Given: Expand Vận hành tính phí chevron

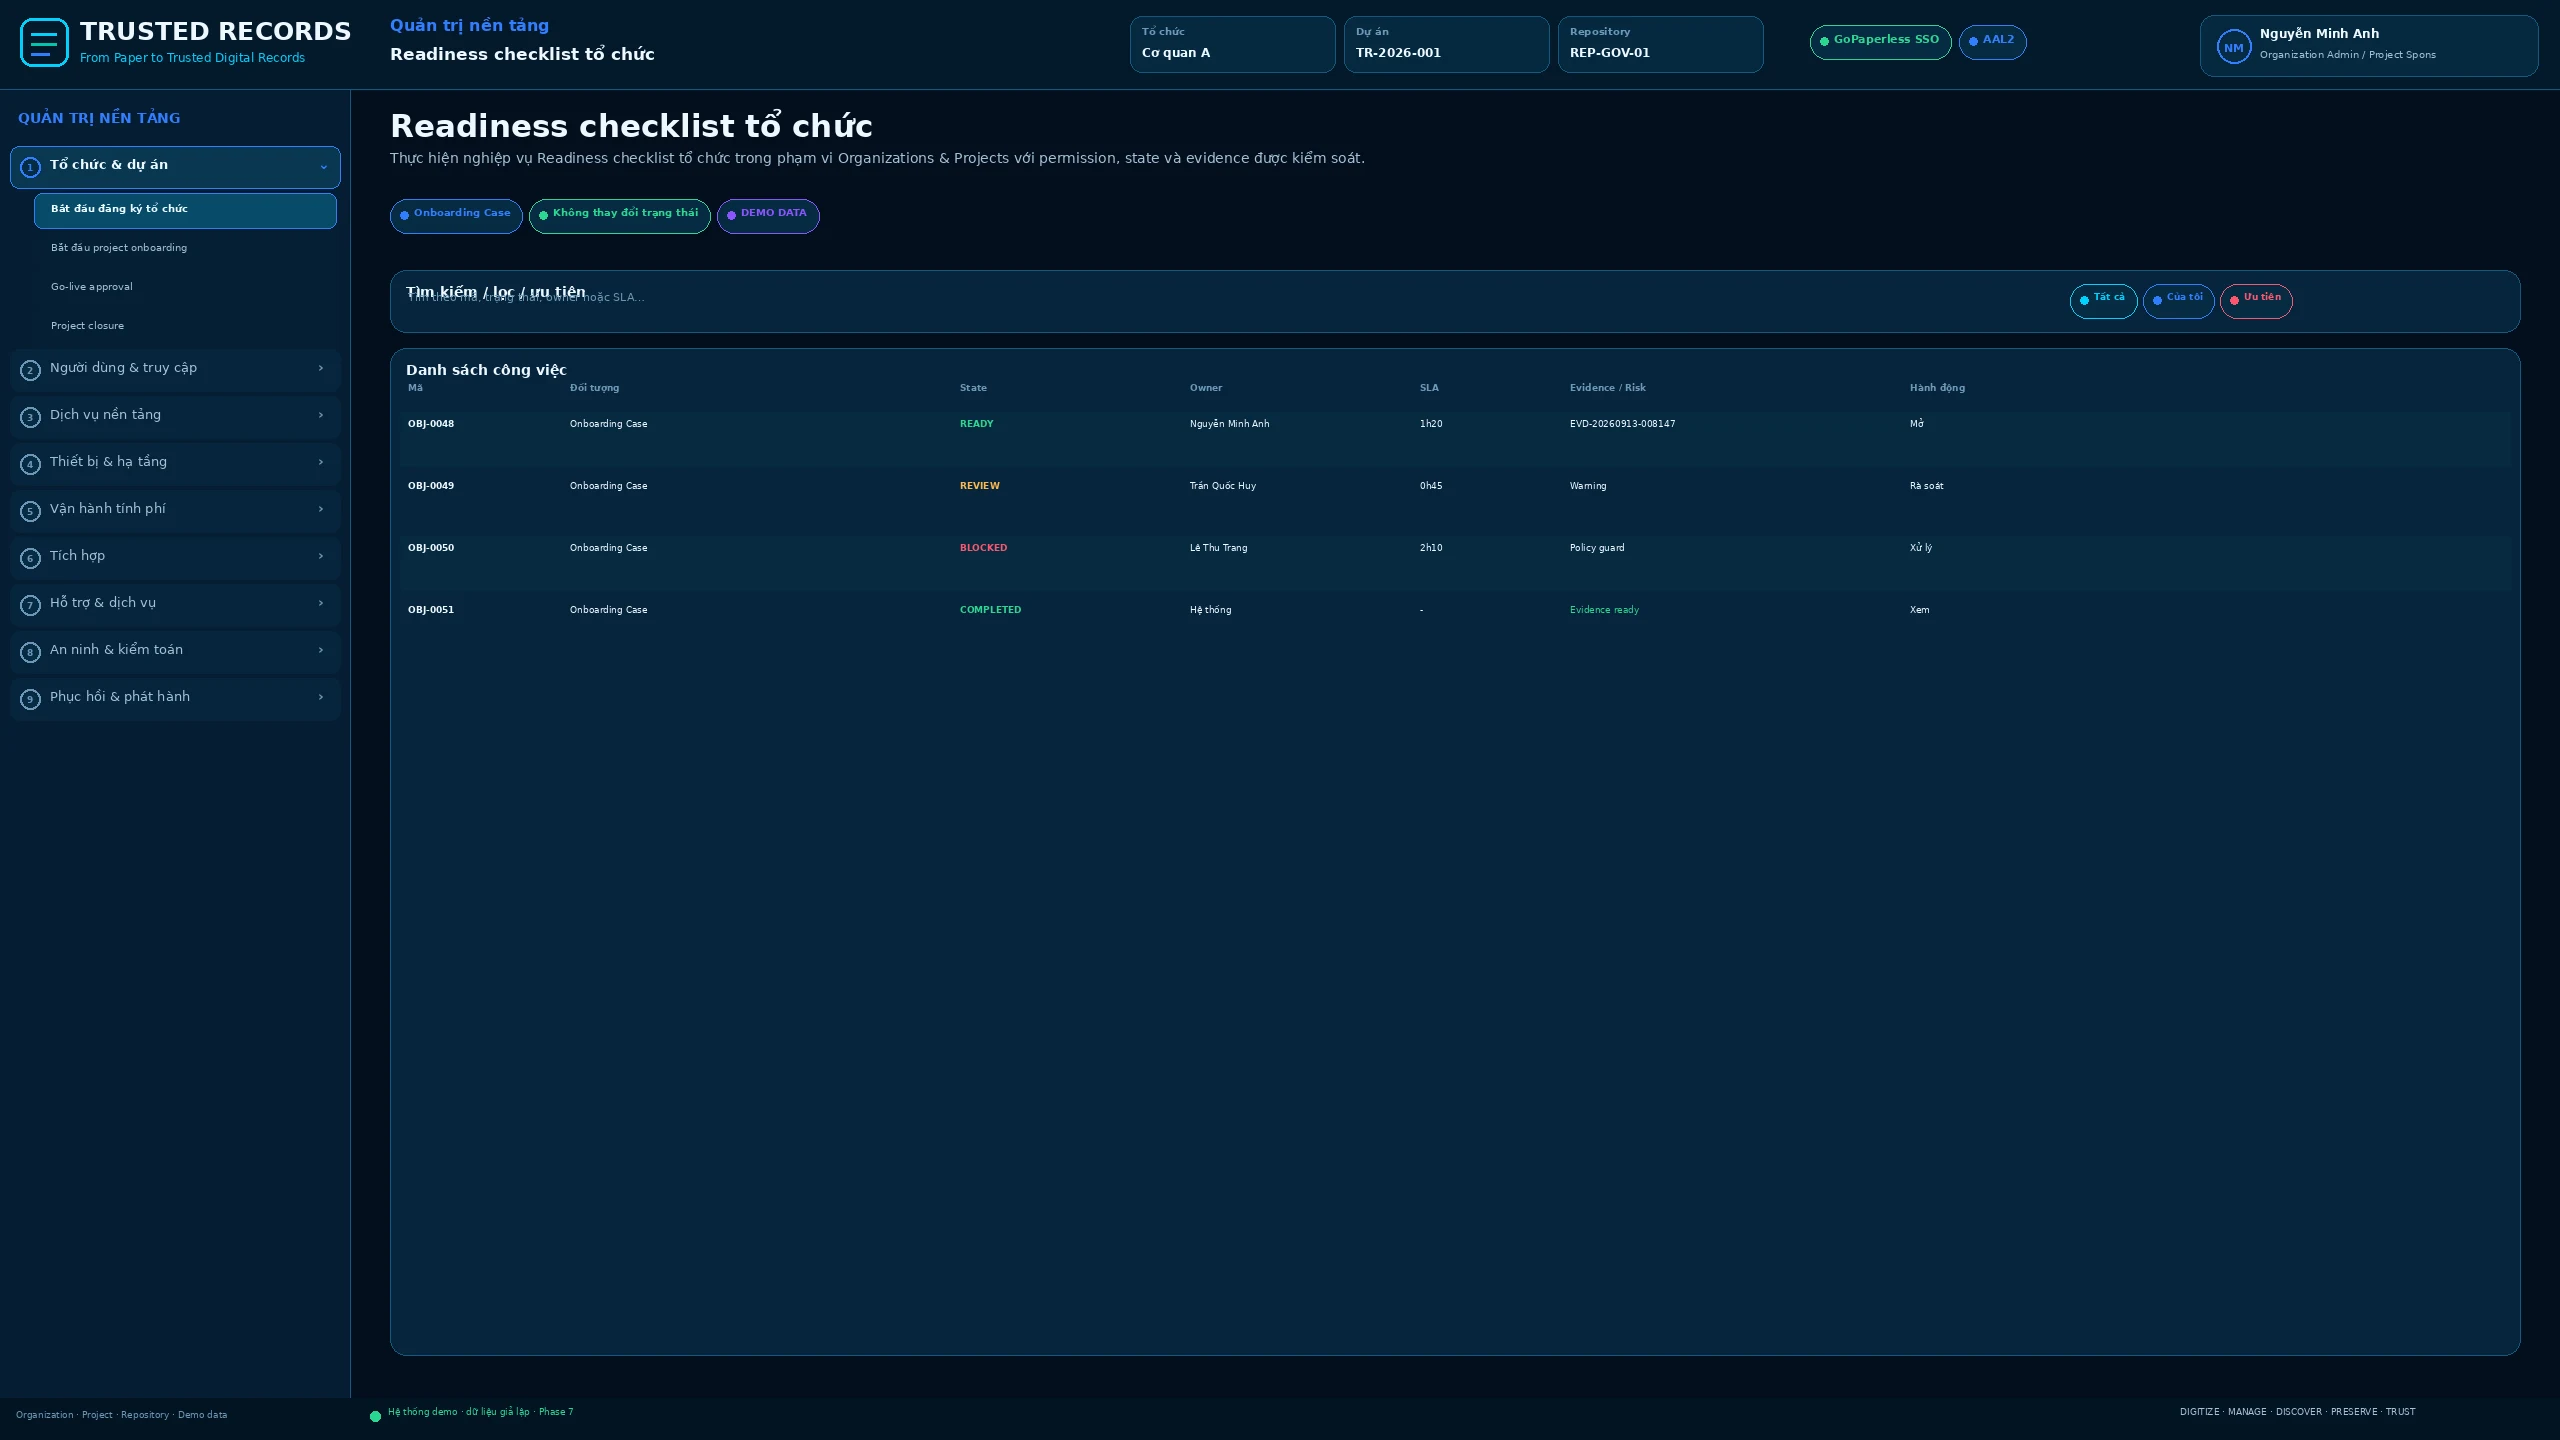Looking at the screenshot, I should tap(321, 509).
